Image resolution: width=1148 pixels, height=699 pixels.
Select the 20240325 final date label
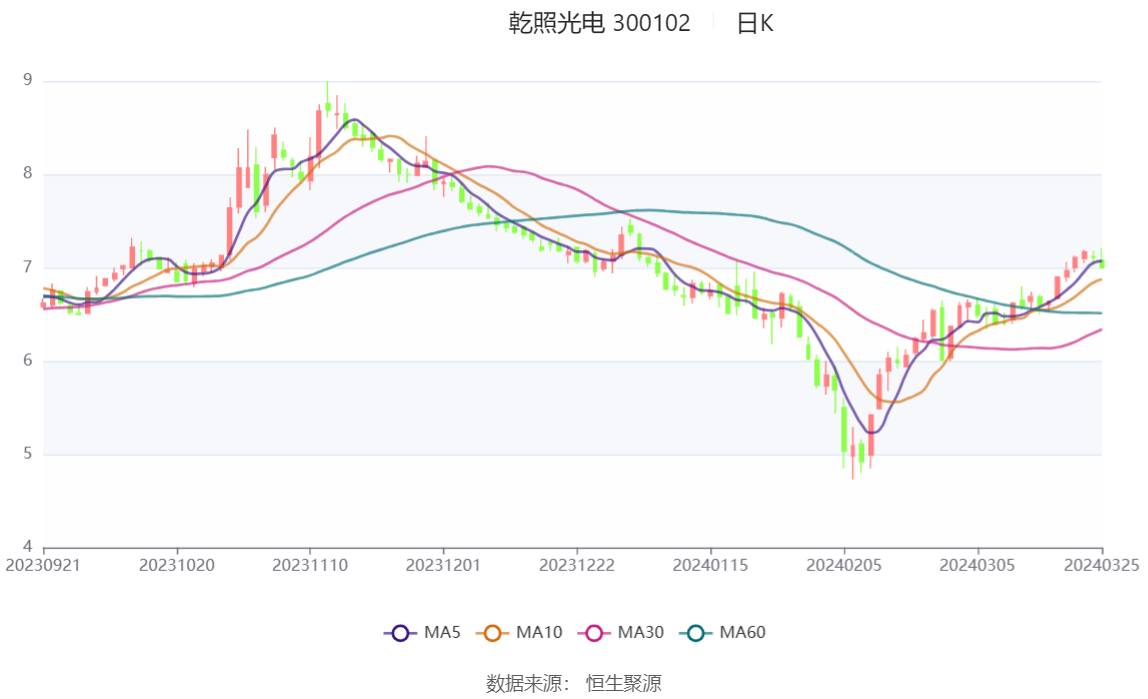pyautogui.click(x=1102, y=566)
